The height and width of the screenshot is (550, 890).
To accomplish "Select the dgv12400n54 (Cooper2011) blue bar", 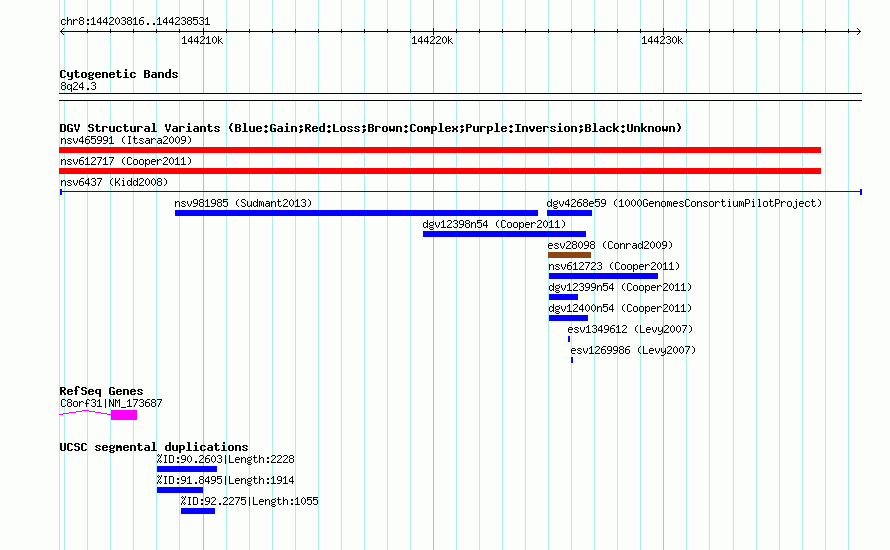I will tap(568, 318).
